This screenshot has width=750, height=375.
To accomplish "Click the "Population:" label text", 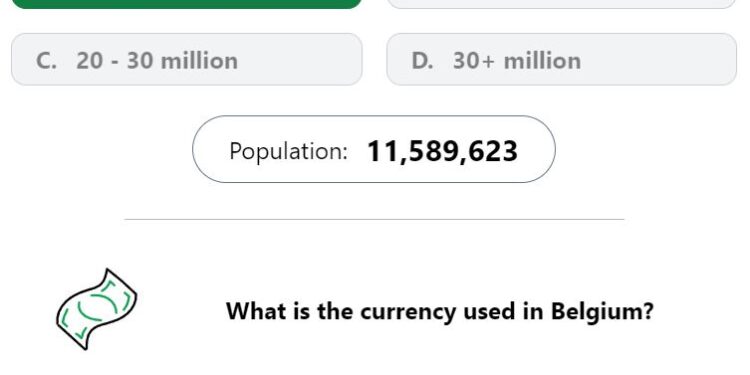I will pyautogui.click(x=288, y=152).
